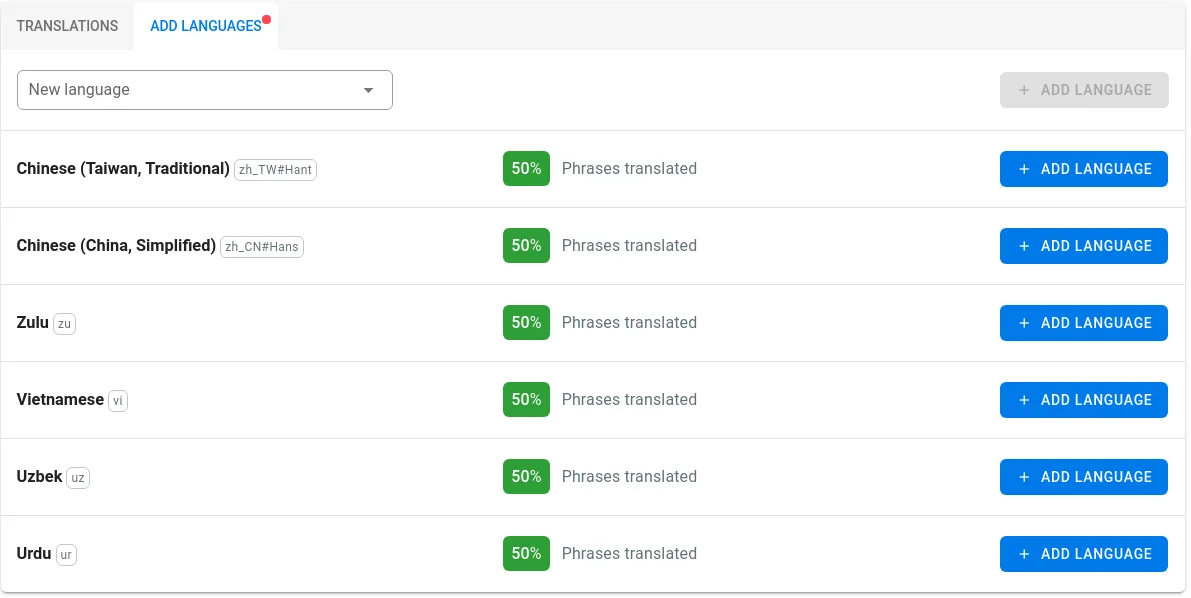Click the New language combo box field
This screenshot has height=598, width=1191.
point(204,90)
